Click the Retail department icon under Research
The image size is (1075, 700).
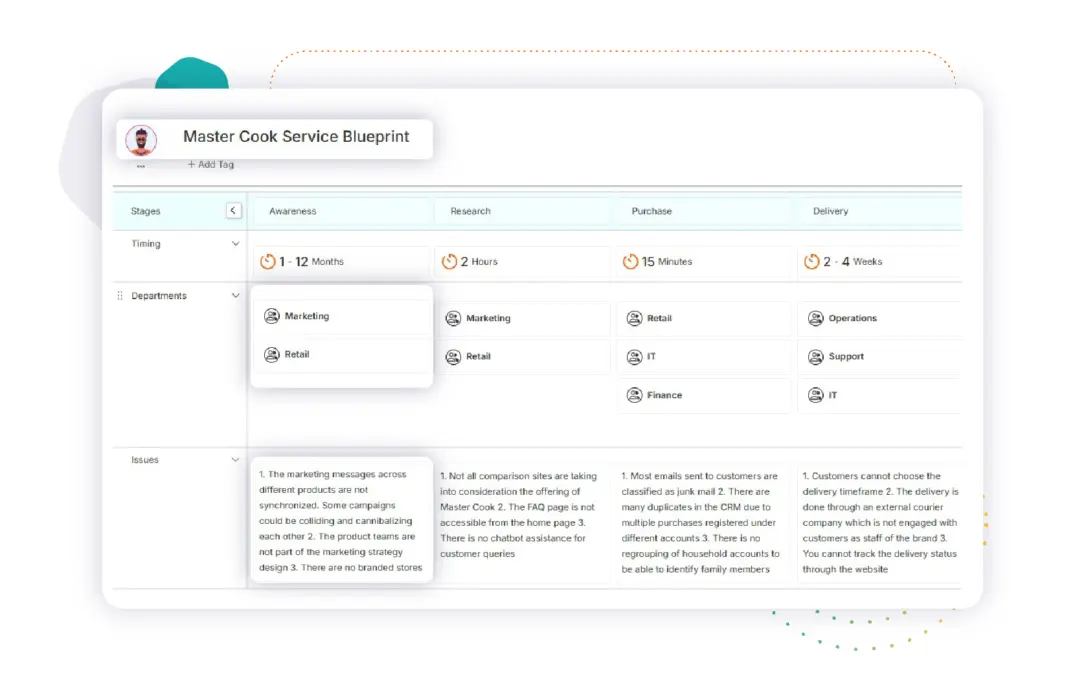click(454, 356)
